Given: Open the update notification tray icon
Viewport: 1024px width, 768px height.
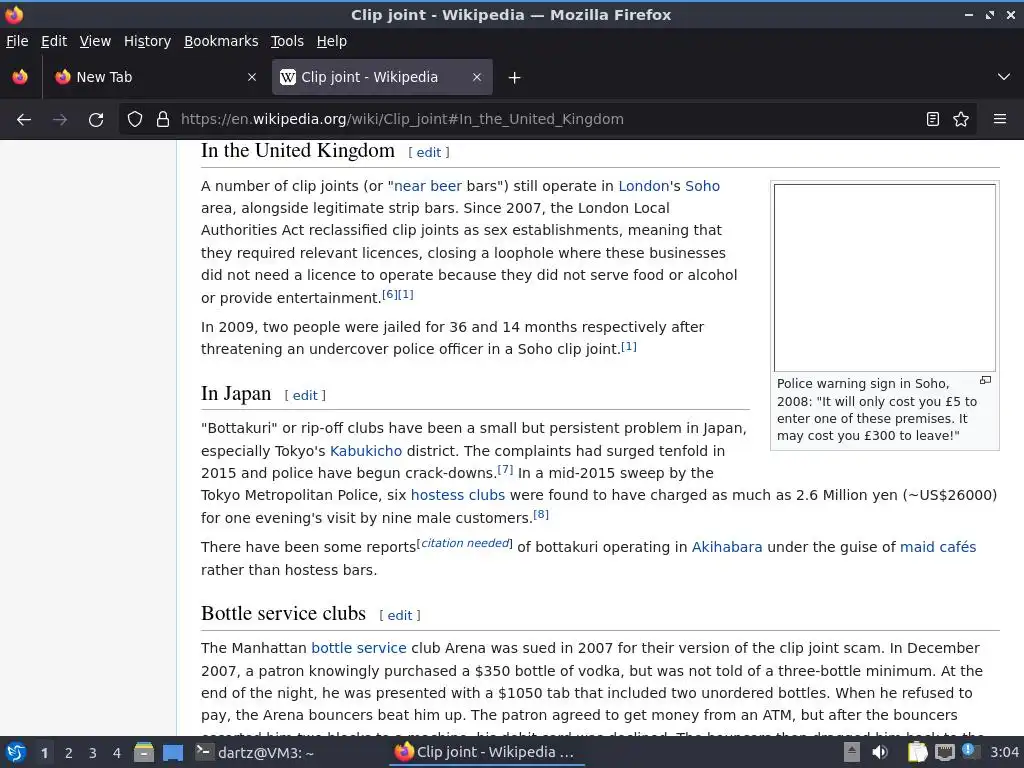Looking at the screenshot, I should click(x=969, y=751).
